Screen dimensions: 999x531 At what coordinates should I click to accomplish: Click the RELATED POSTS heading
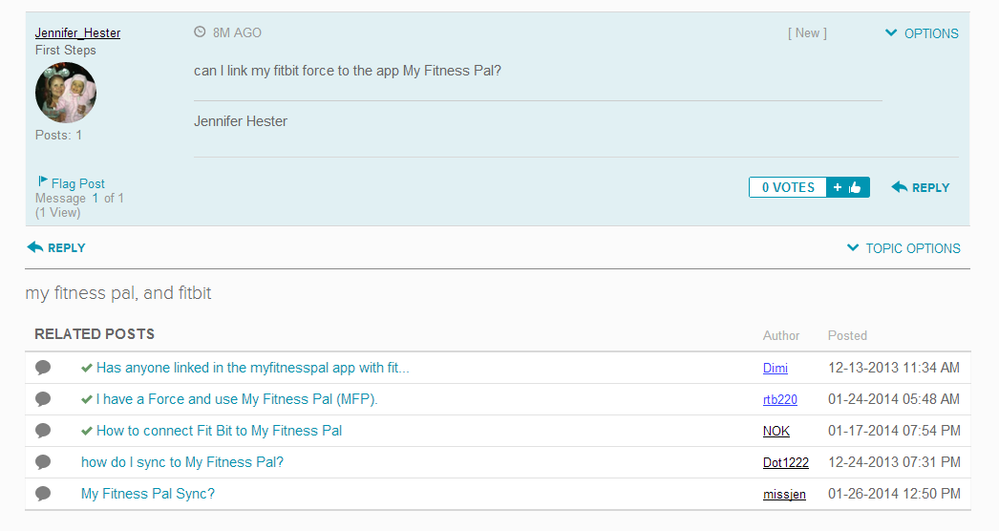(x=94, y=334)
